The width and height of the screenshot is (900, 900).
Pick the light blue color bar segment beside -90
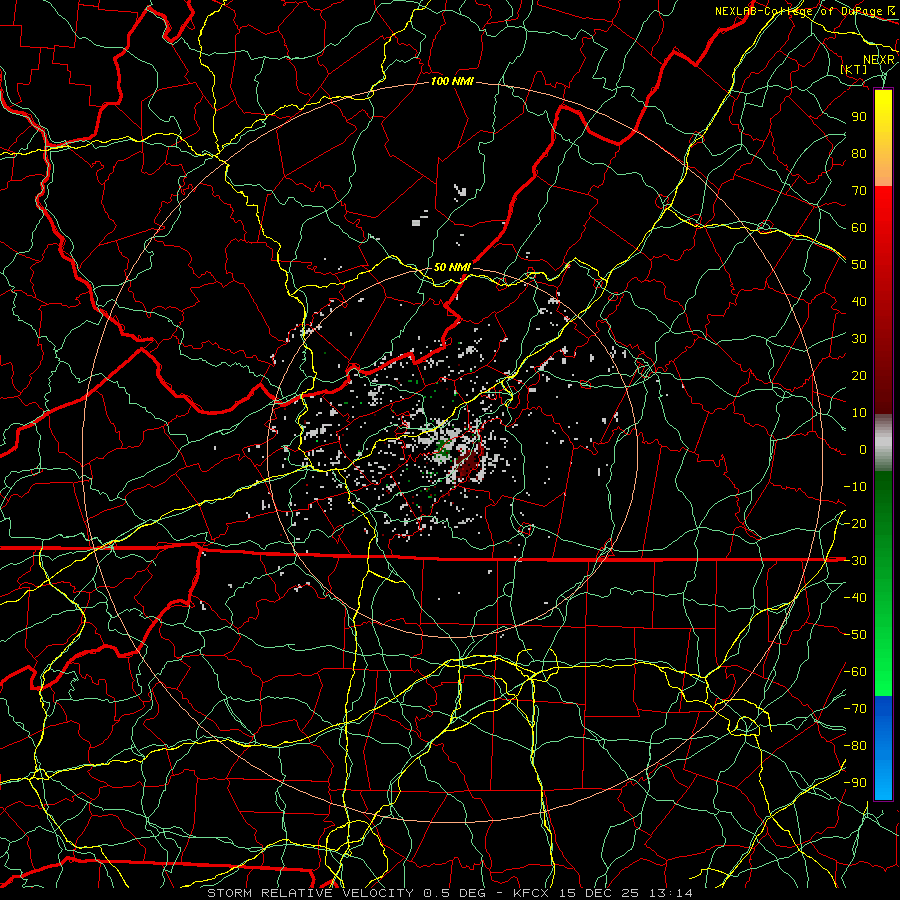[x=883, y=781]
